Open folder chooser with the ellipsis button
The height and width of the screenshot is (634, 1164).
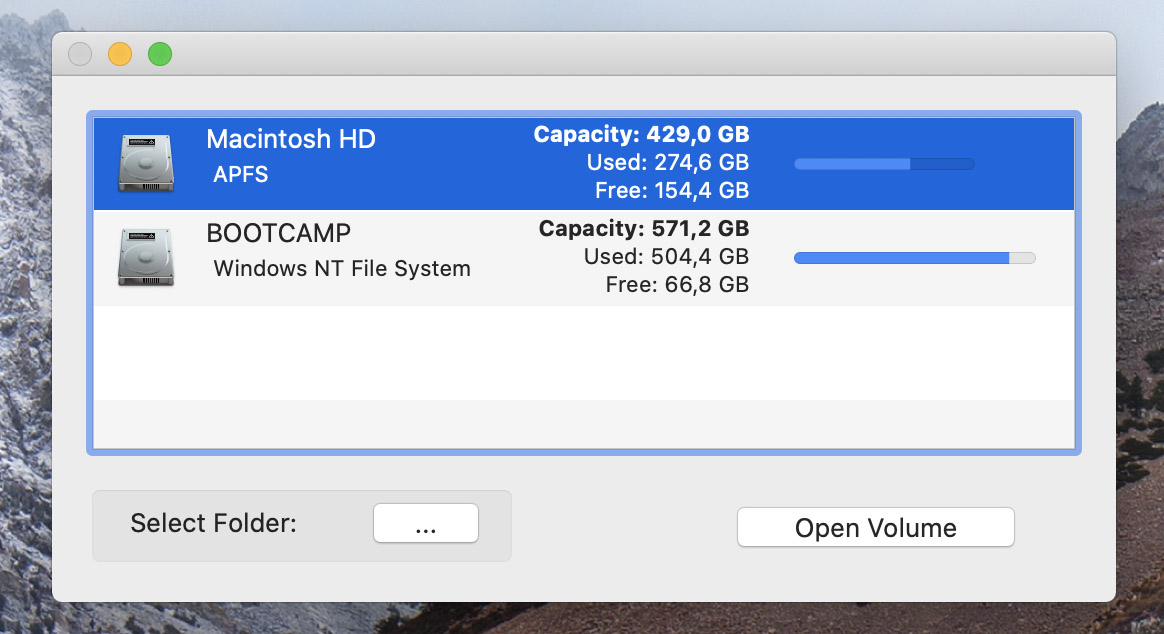426,523
